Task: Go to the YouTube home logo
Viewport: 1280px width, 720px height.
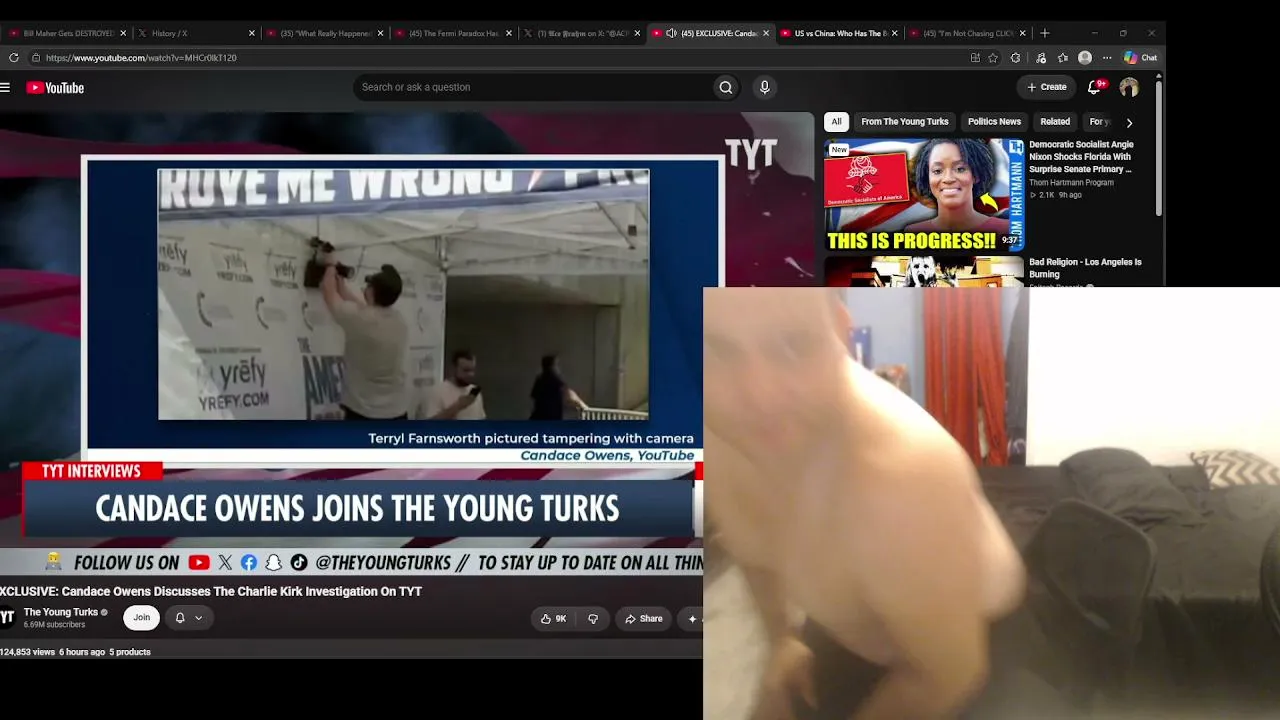Action: point(55,88)
